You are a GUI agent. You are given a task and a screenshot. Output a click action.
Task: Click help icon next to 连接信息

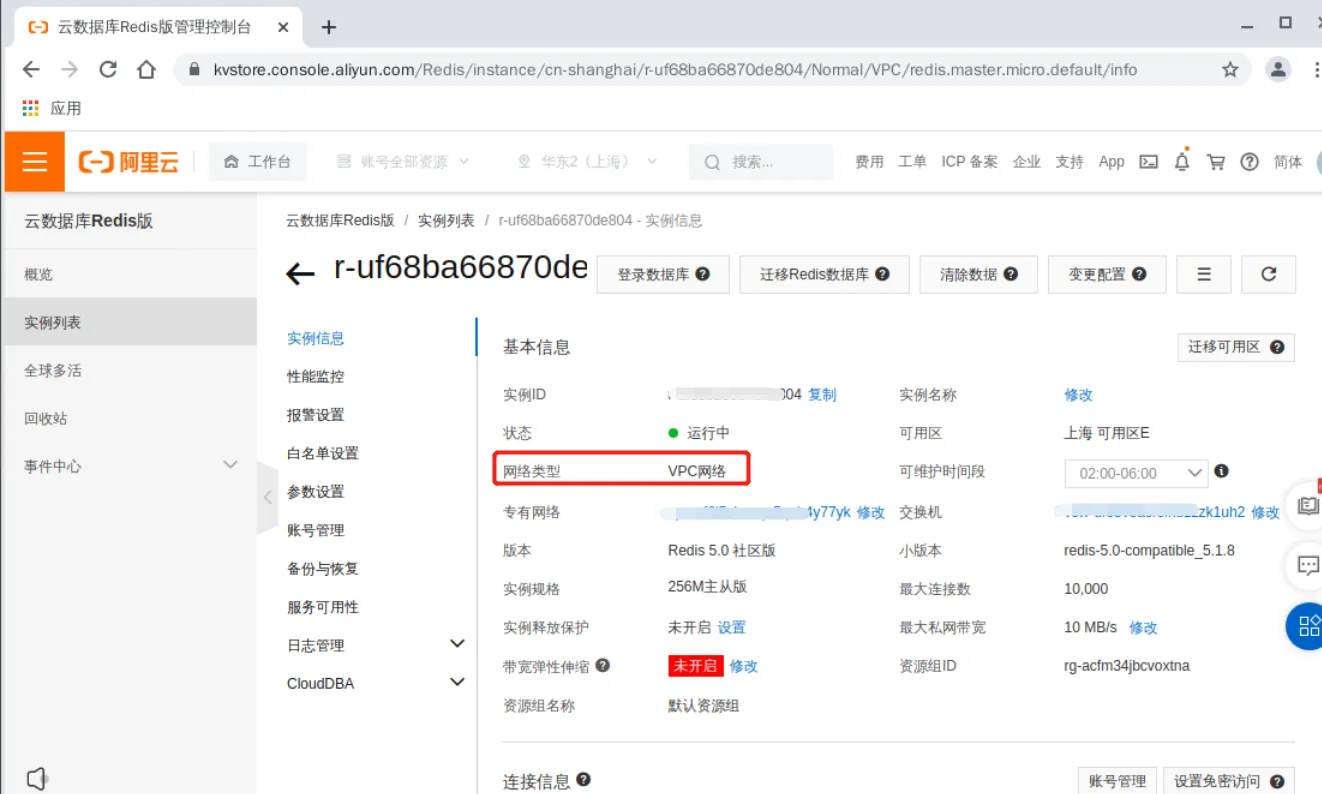tap(583, 780)
